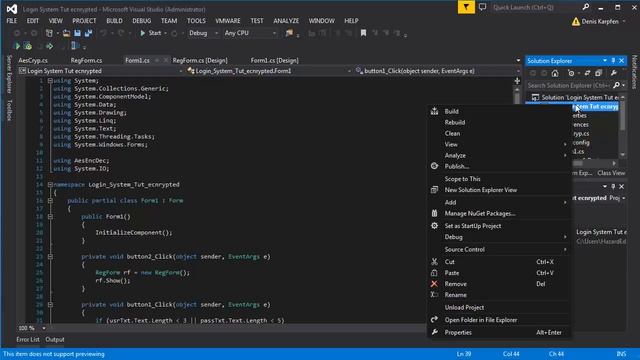The height and width of the screenshot is (360, 640).
Task: Open the PROJECT menu
Action: (x=84, y=21)
